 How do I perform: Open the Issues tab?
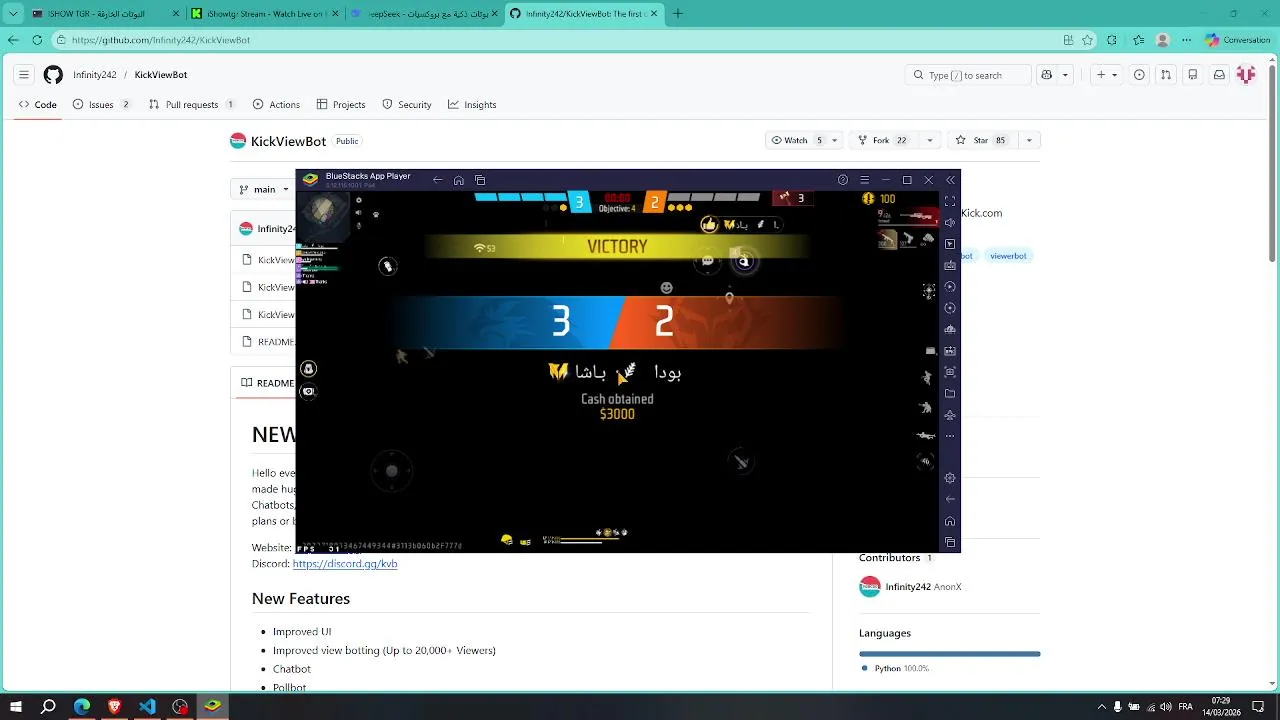[x=102, y=104]
